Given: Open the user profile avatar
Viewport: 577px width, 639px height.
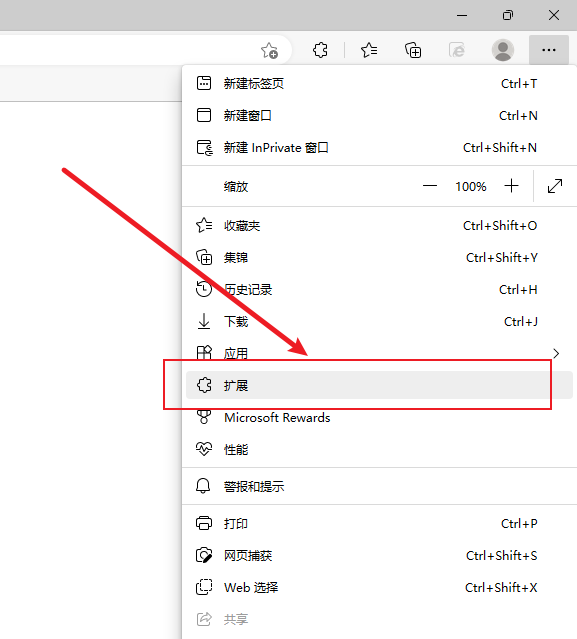Looking at the screenshot, I should click(x=503, y=50).
